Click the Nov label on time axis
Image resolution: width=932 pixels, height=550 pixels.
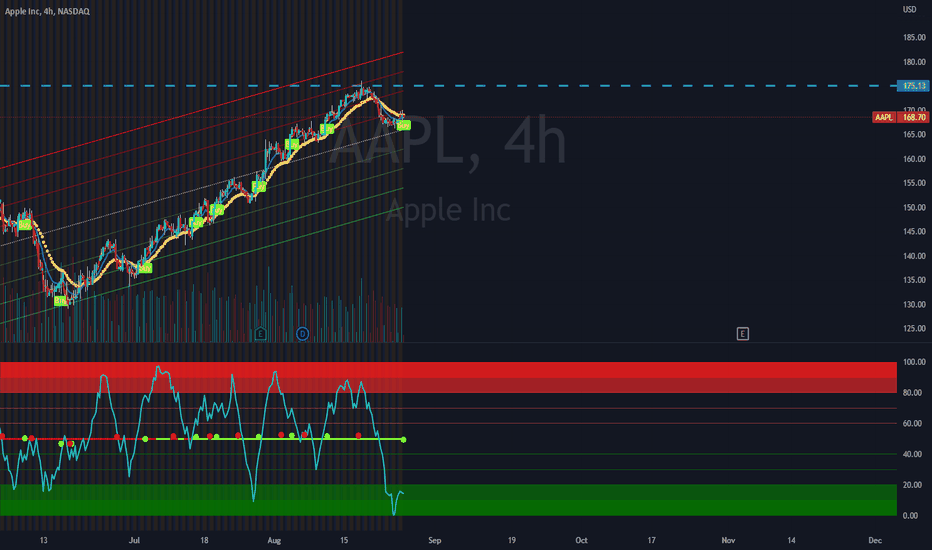coord(728,540)
